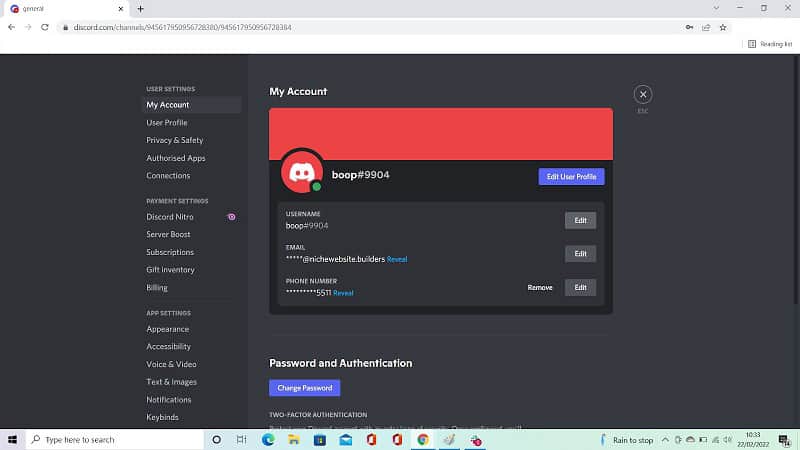
Task: Click the site lock icon
Action: 65,28
